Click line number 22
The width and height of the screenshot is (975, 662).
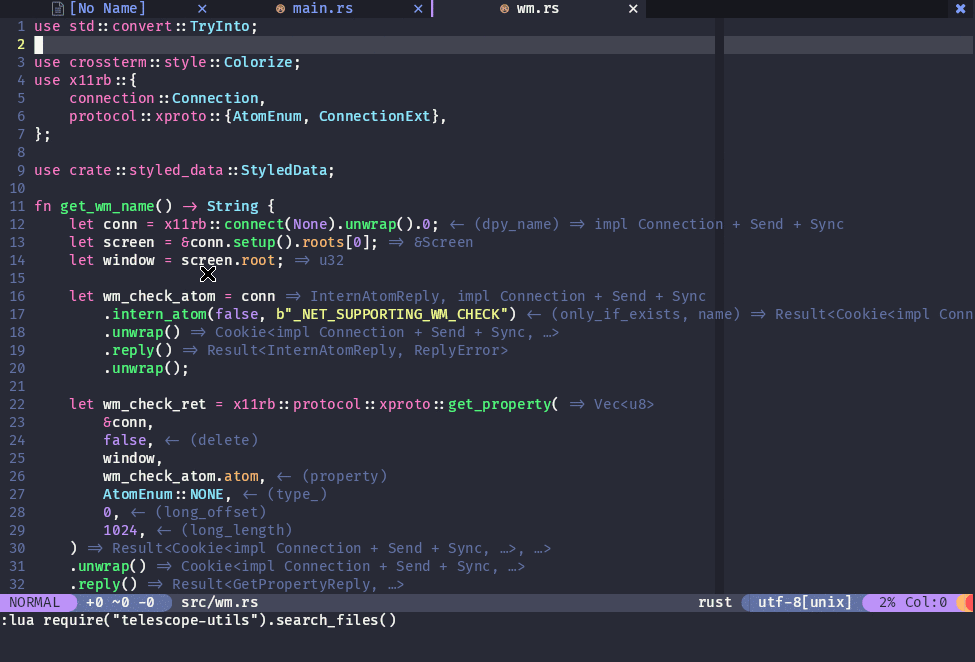(17, 405)
